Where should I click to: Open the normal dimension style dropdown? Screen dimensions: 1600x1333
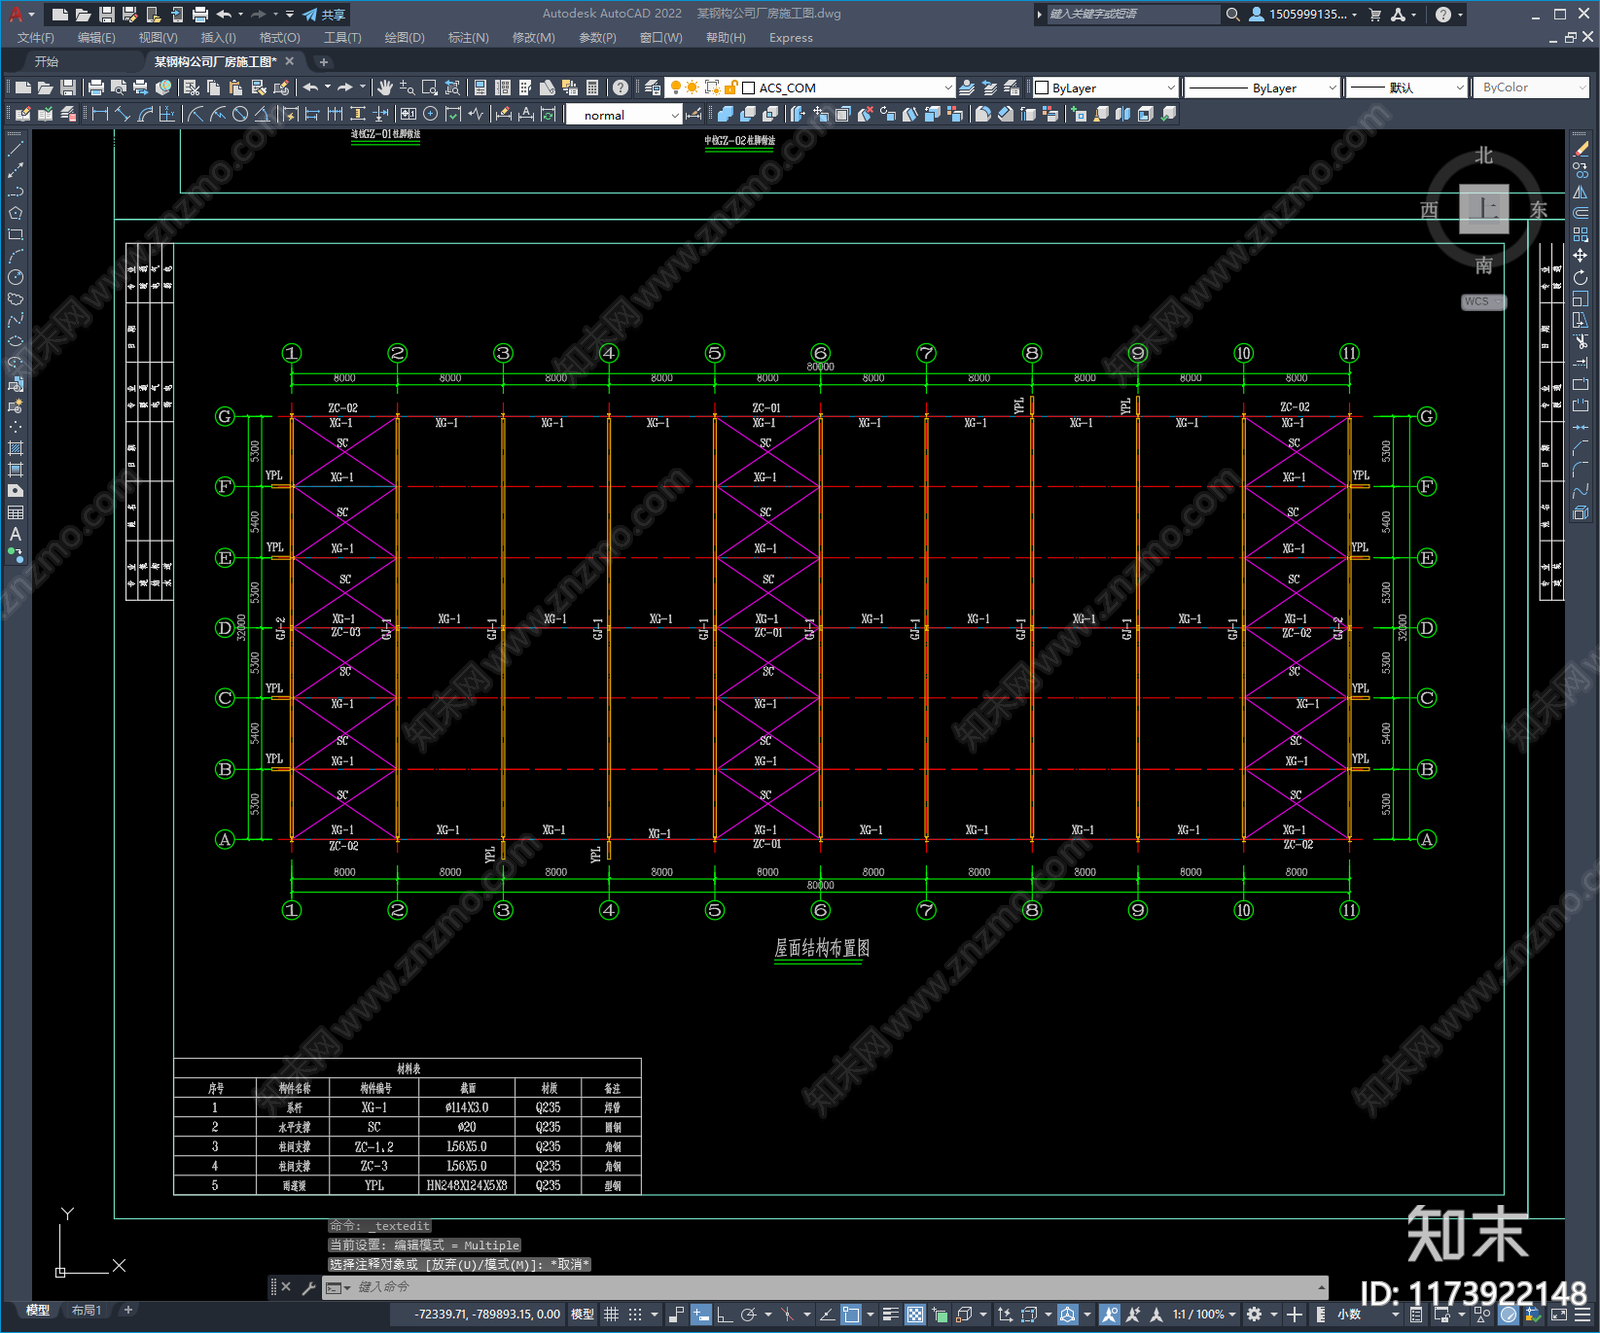[x=624, y=115]
